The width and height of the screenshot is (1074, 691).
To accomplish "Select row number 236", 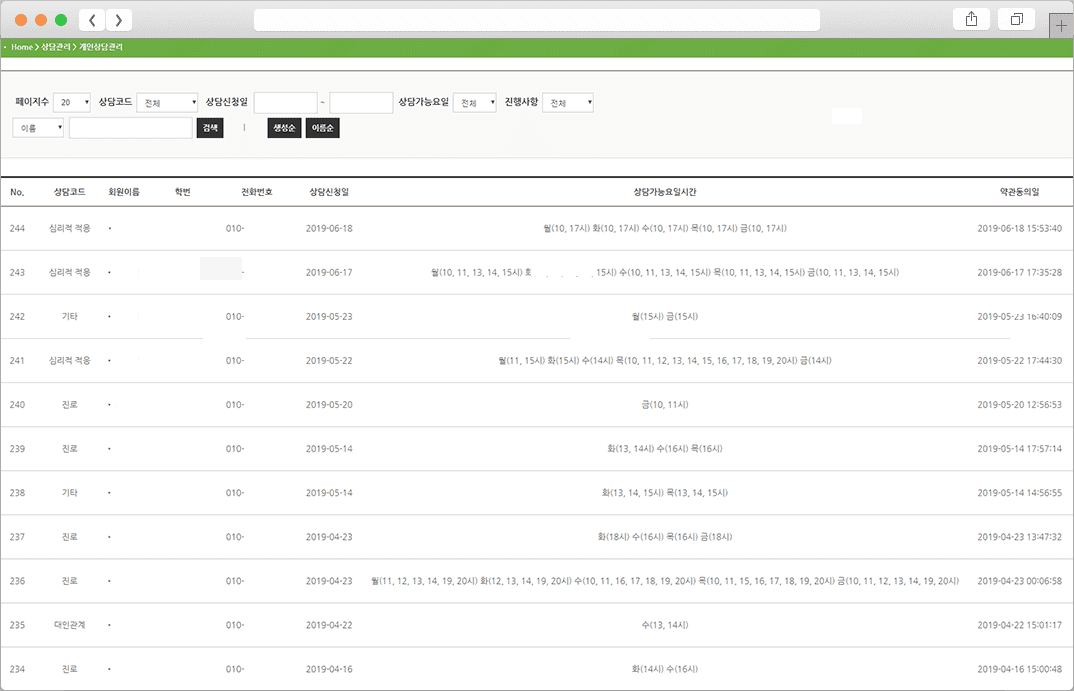I will (17, 581).
